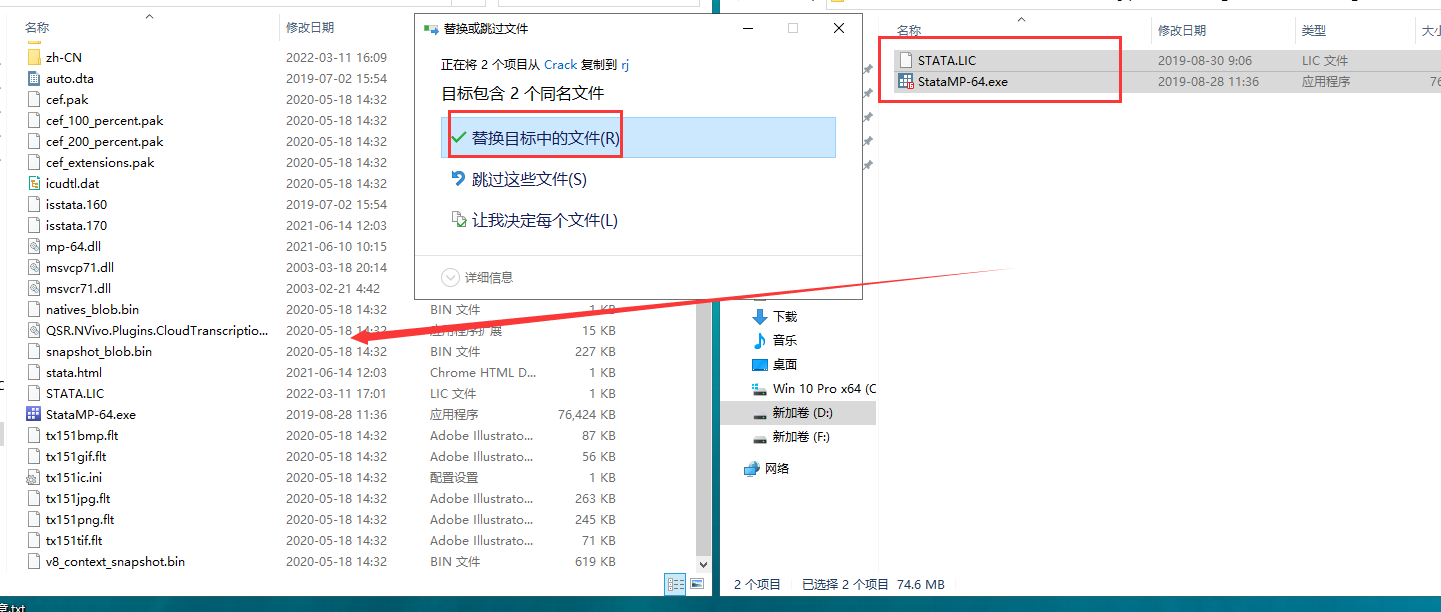Sort right pane by Type (类型) column header
The width and height of the screenshot is (1441, 612).
click(1313, 31)
